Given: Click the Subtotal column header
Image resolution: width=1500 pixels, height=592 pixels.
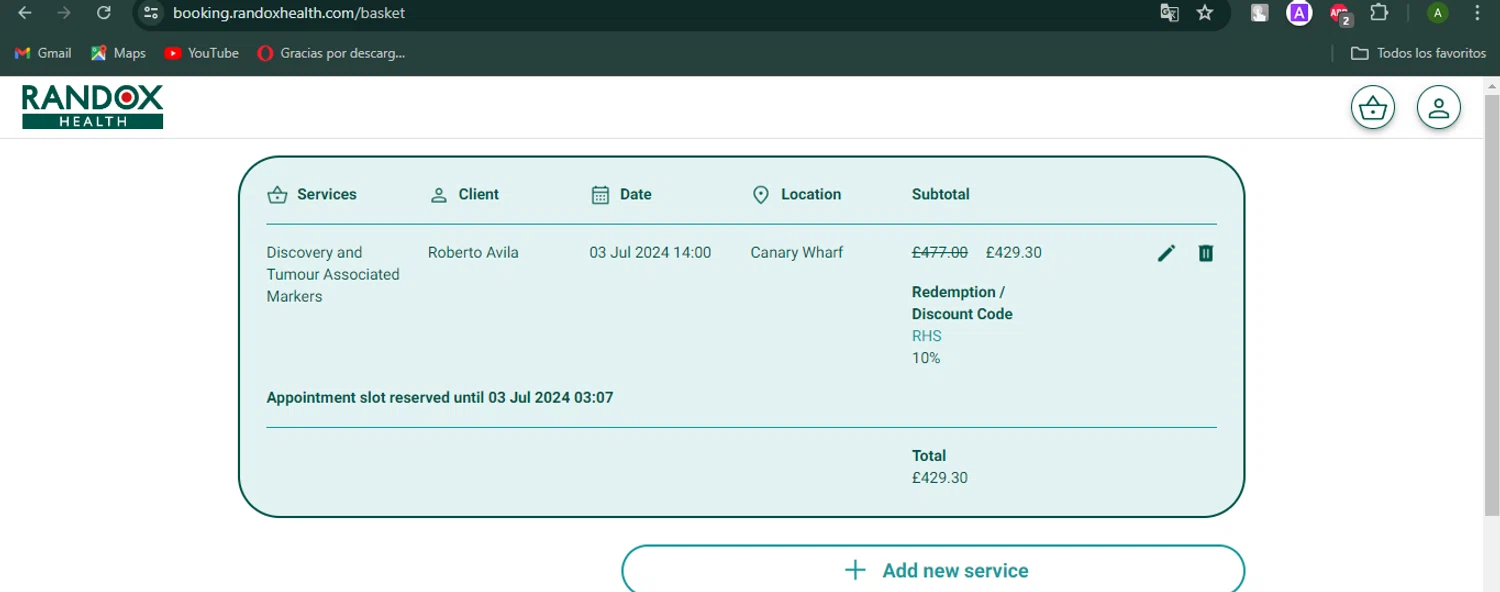Looking at the screenshot, I should (x=940, y=194).
